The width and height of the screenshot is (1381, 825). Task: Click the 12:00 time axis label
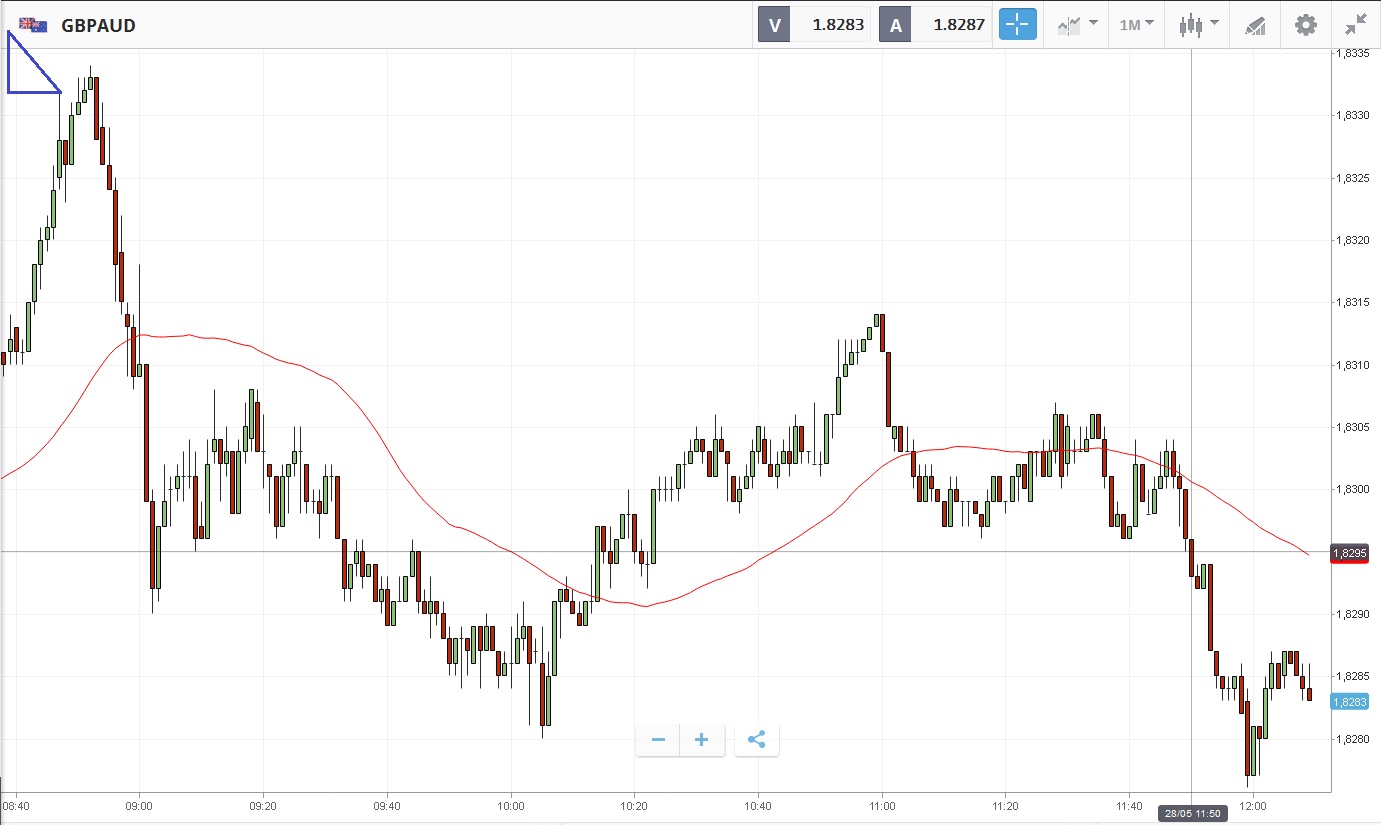(1253, 805)
